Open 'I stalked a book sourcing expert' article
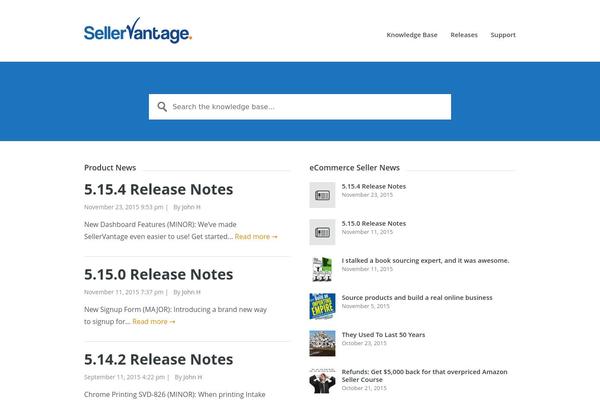The height and width of the screenshot is (400, 600). [x=425, y=261]
